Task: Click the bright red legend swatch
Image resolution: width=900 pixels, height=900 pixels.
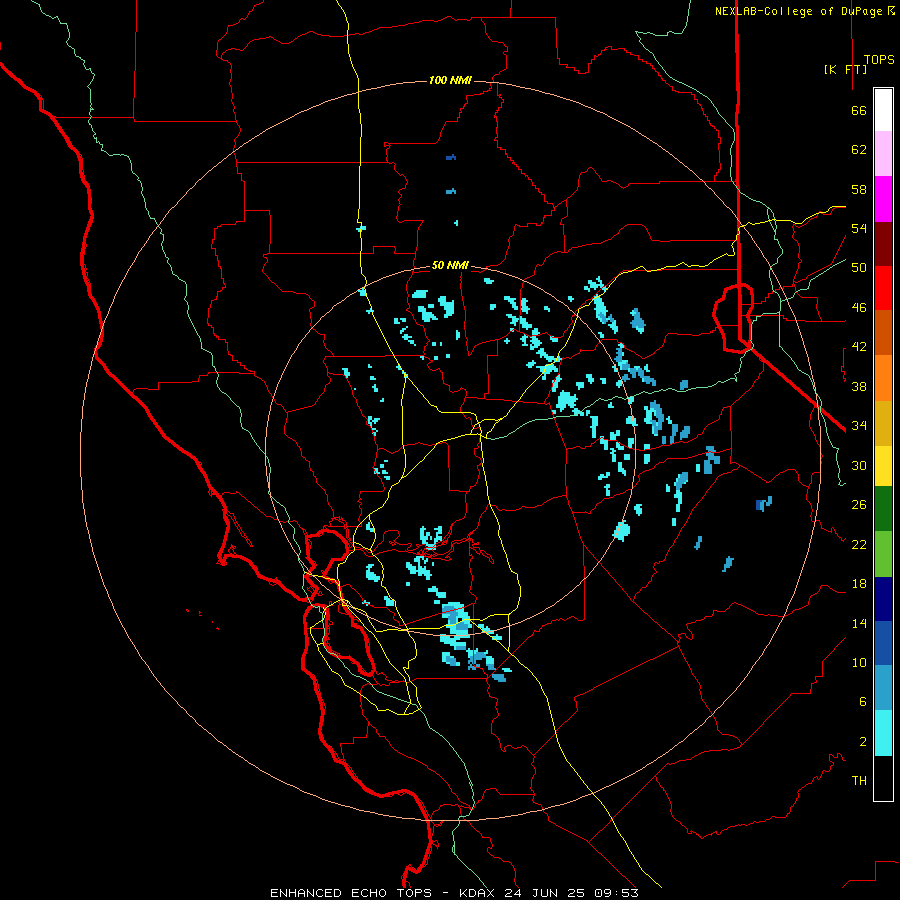Action: coord(883,288)
